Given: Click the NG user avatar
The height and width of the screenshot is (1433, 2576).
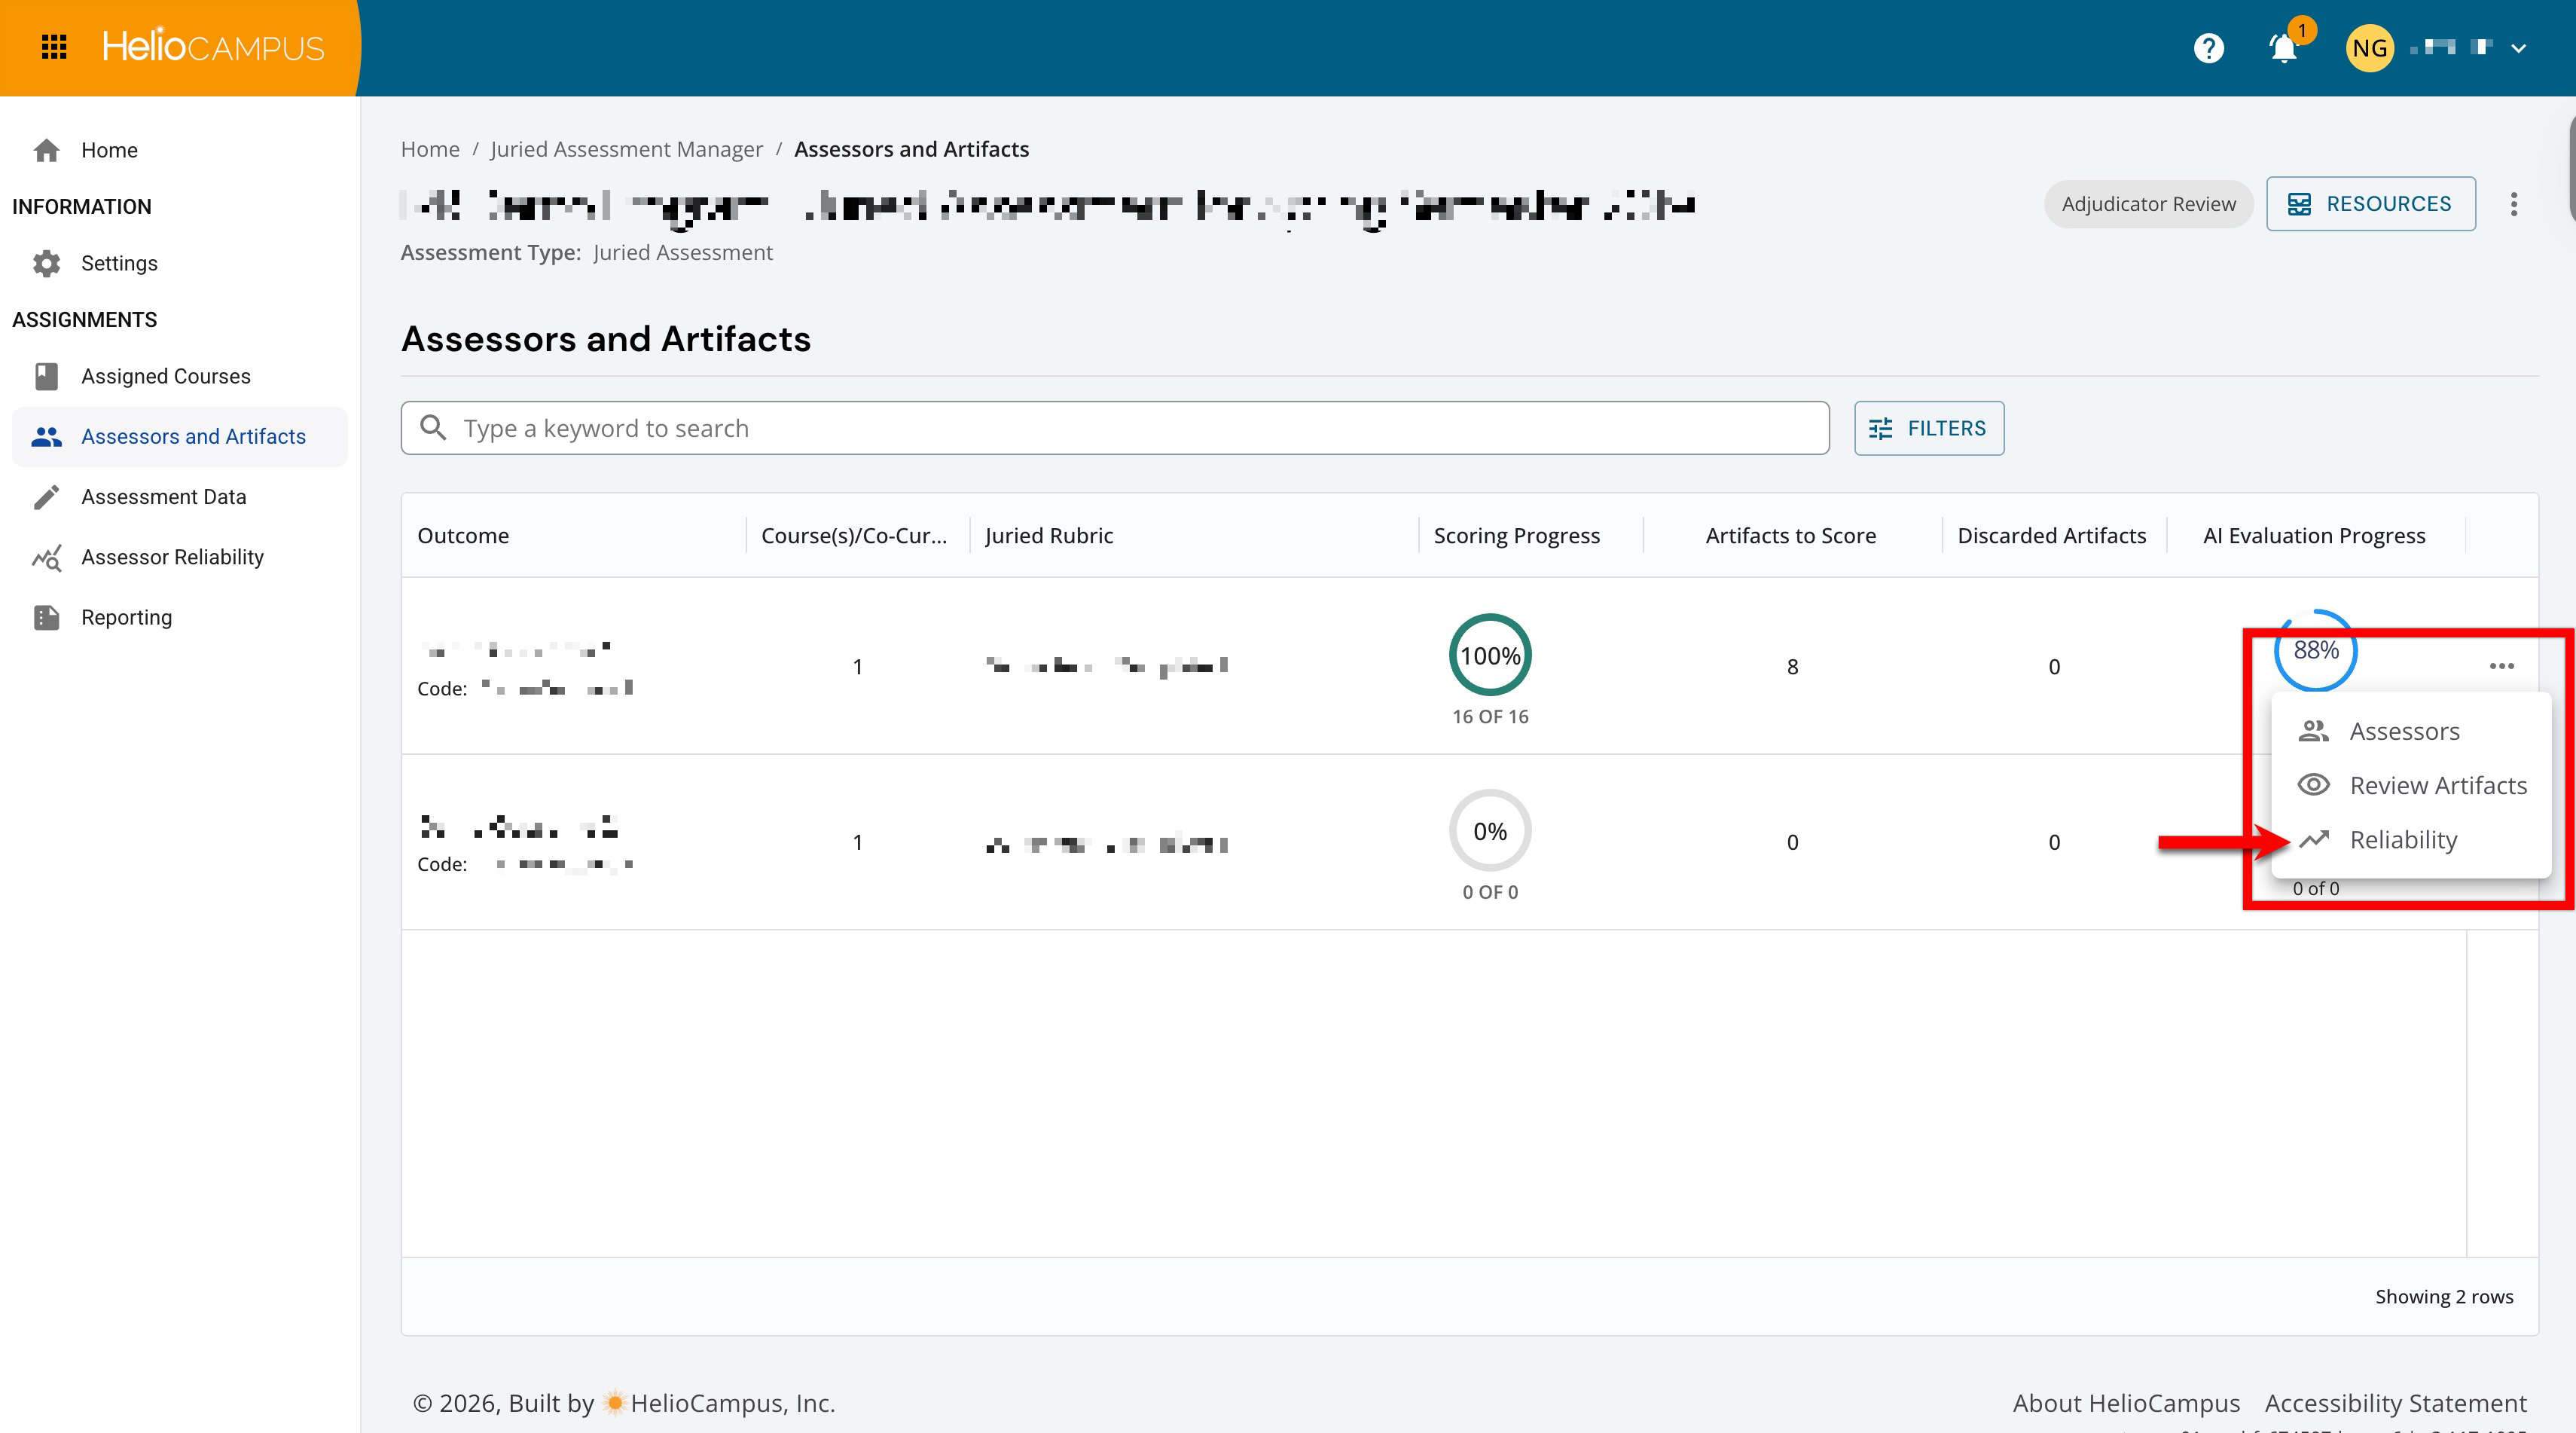Looking at the screenshot, I should coord(2369,48).
